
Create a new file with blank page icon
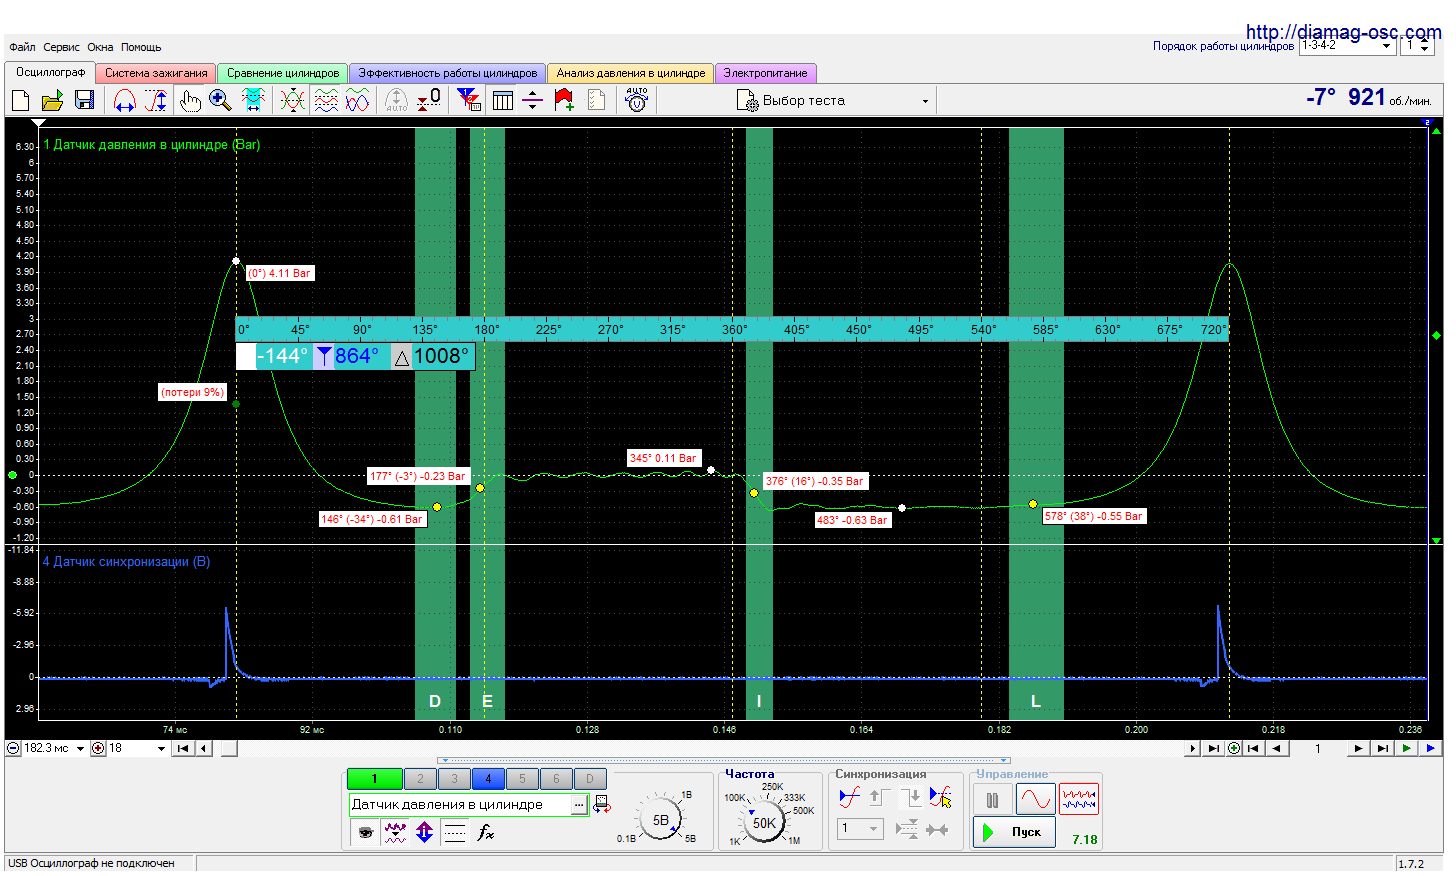(21, 100)
